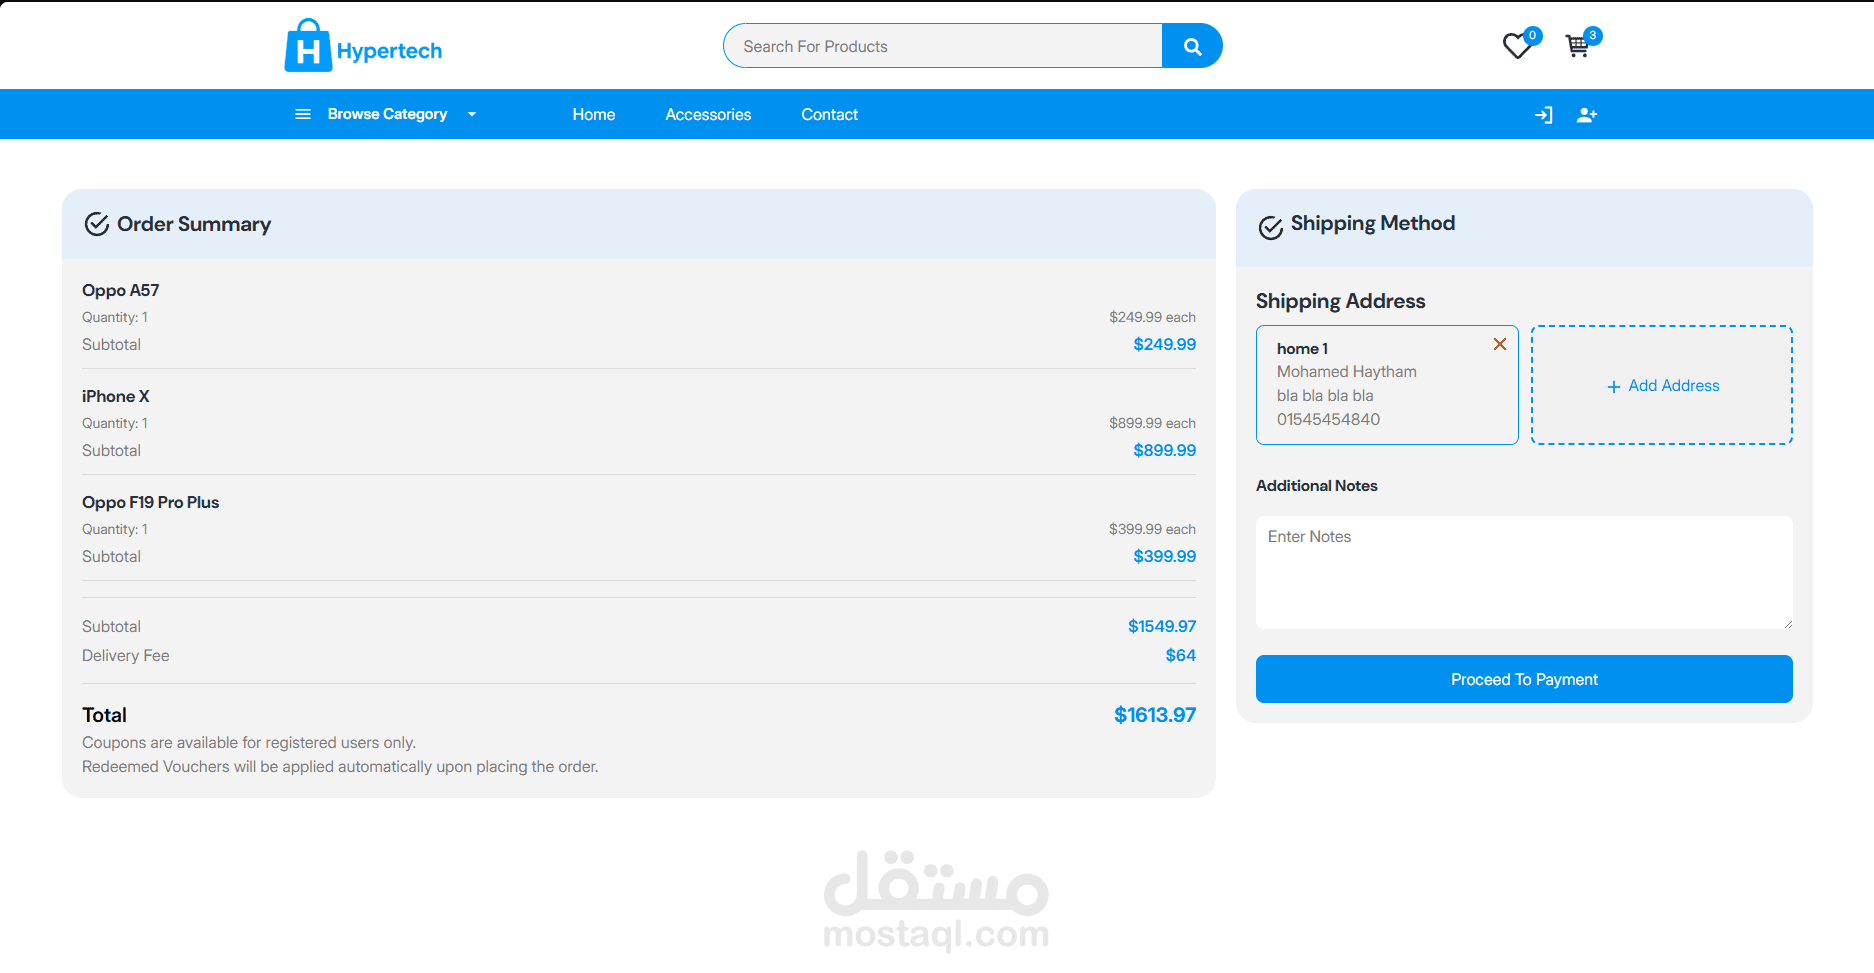Select the home 1 address card
The image size is (1874, 973).
[x=1387, y=385]
